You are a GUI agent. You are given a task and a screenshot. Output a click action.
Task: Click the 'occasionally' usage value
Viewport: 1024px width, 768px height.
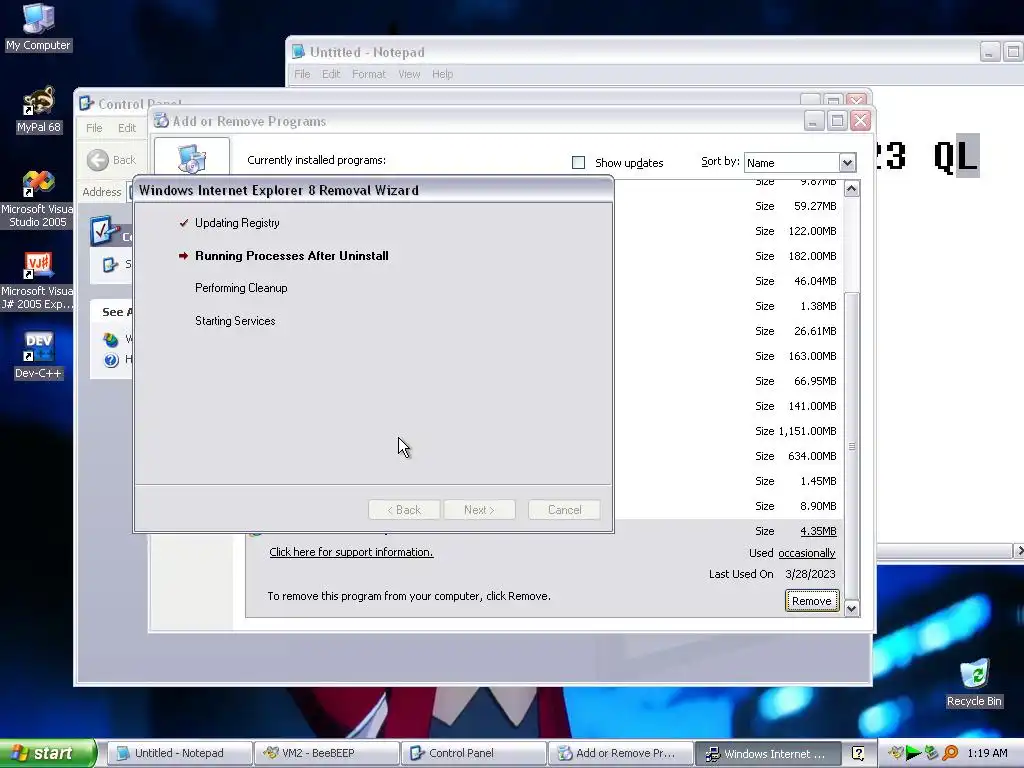coord(807,553)
